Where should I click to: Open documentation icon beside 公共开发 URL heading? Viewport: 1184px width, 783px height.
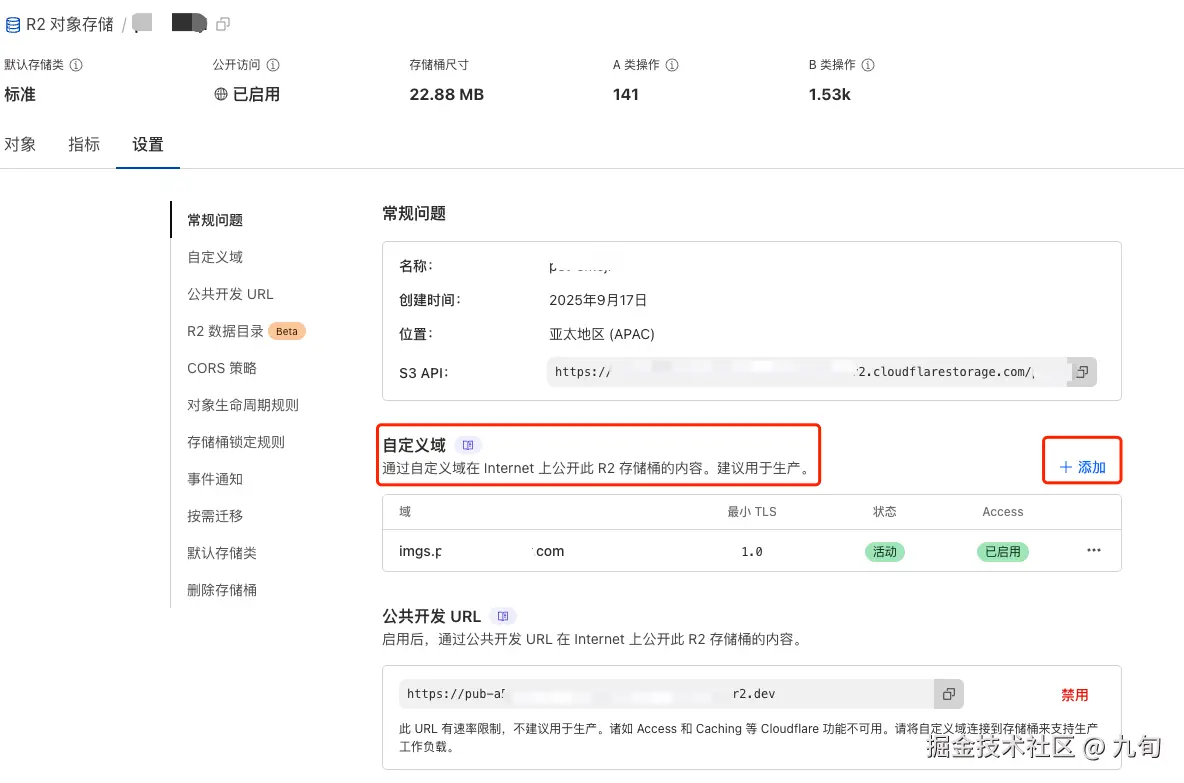503,616
